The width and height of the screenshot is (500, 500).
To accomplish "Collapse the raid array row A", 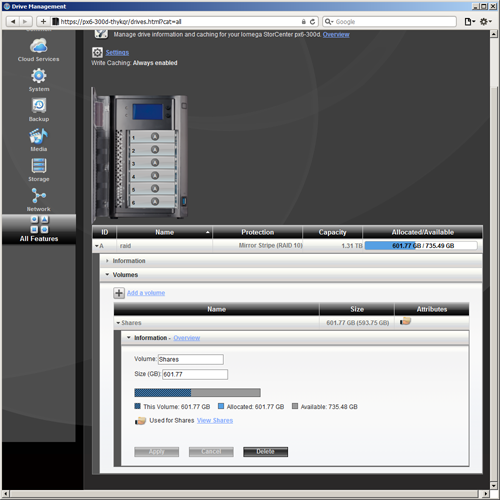I will click(97, 246).
